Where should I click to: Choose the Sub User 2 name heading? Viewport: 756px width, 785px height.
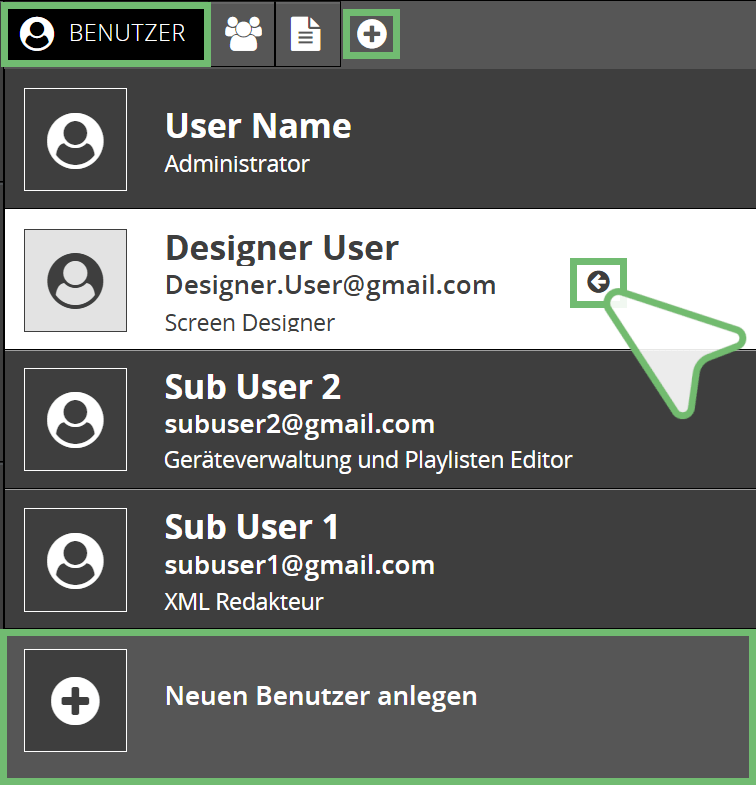click(x=252, y=386)
